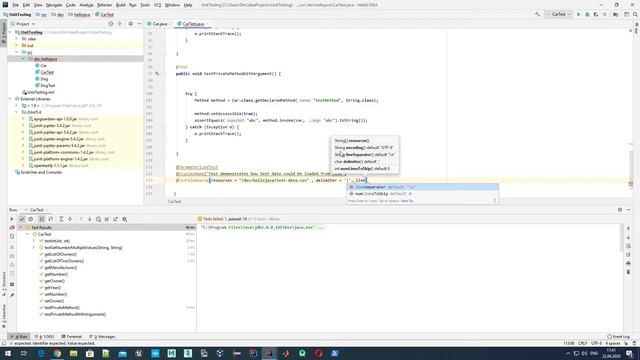The width and height of the screenshot is (640, 360).
Task: Collapse External Libraries node
Action: click(x=10, y=99)
